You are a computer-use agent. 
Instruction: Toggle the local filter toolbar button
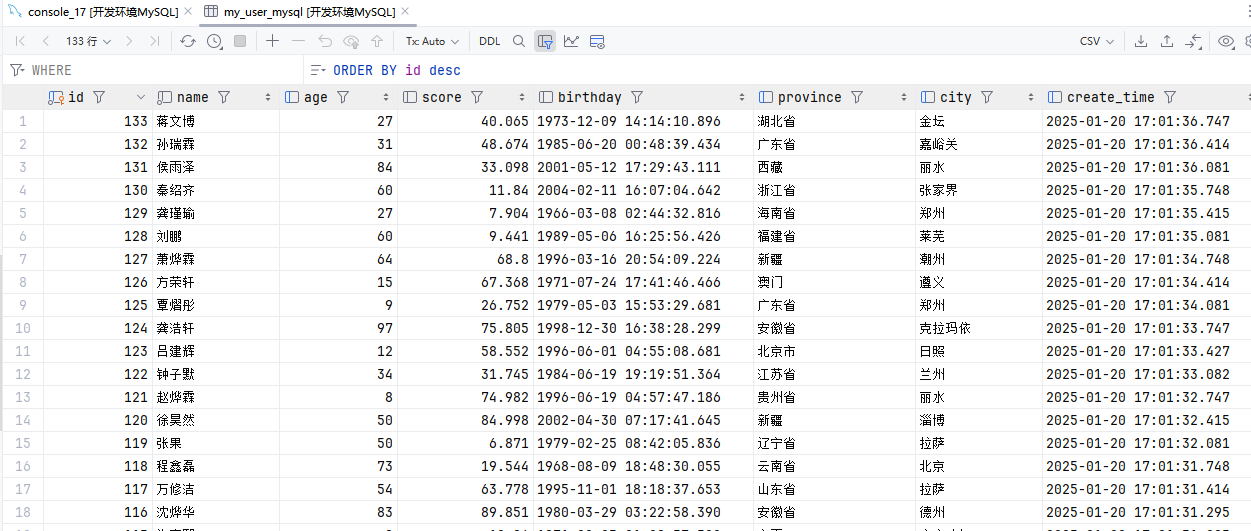[x=545, y=41]
